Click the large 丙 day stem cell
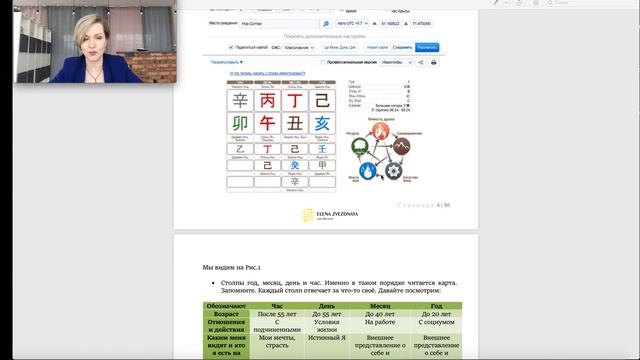The height and width of the screenshot is (360, 640). pyautogui.click(x=267, y=100)
